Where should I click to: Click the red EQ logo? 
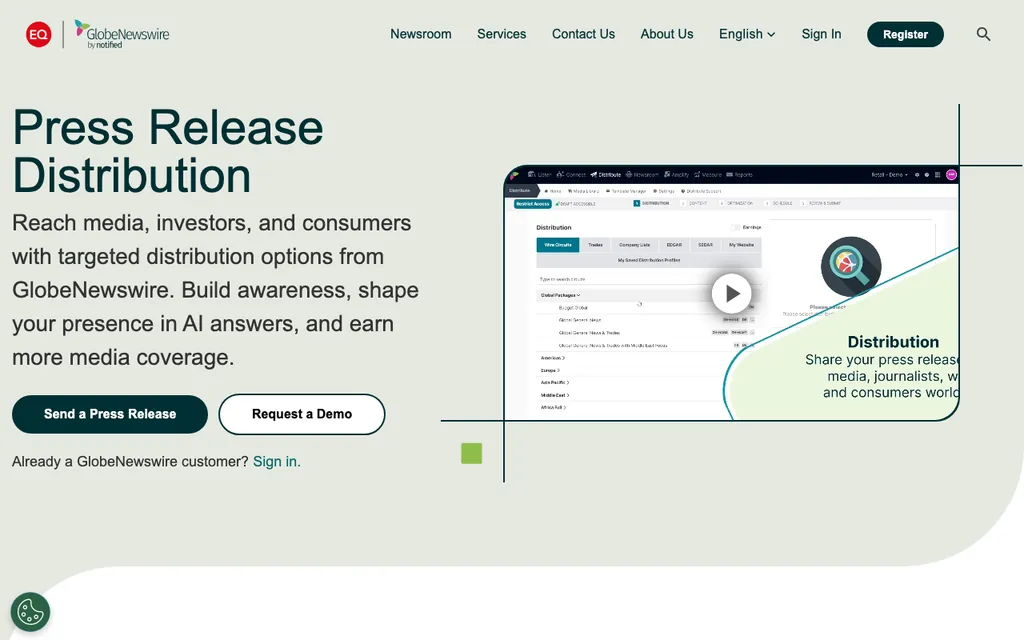(39, 34)
